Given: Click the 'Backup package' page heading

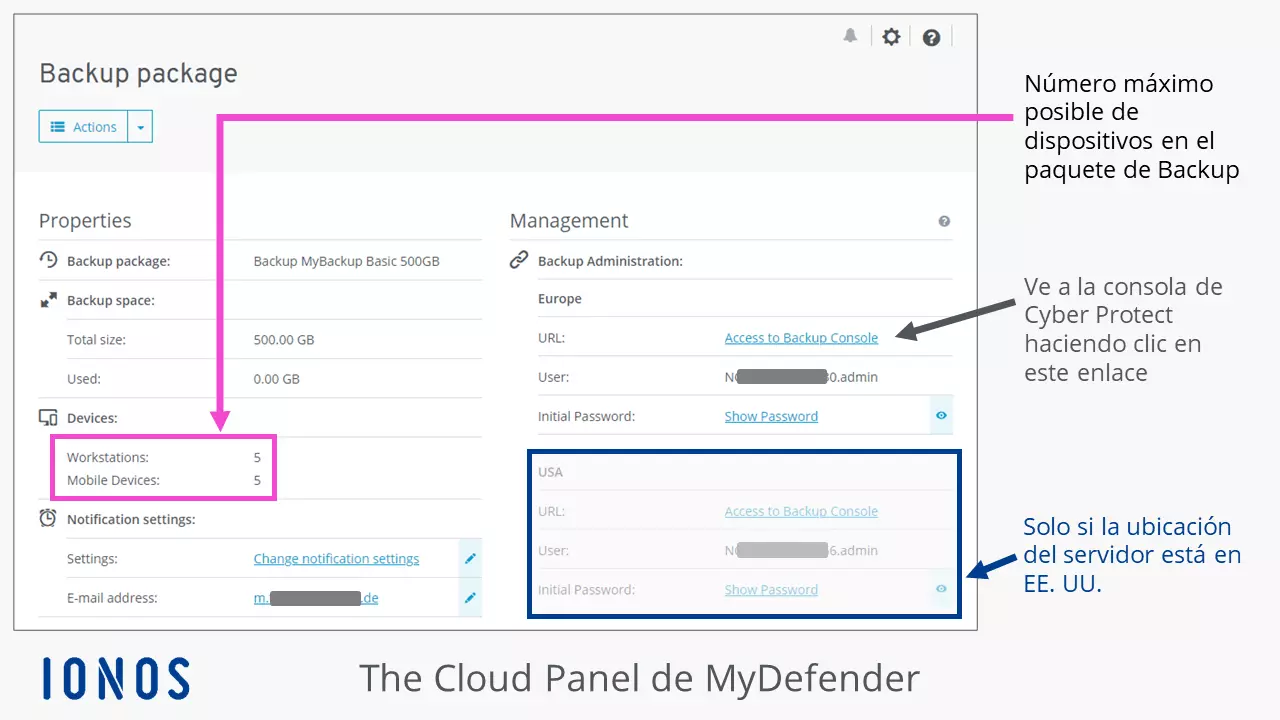Looking at the screenshot, I should point(138,73).
